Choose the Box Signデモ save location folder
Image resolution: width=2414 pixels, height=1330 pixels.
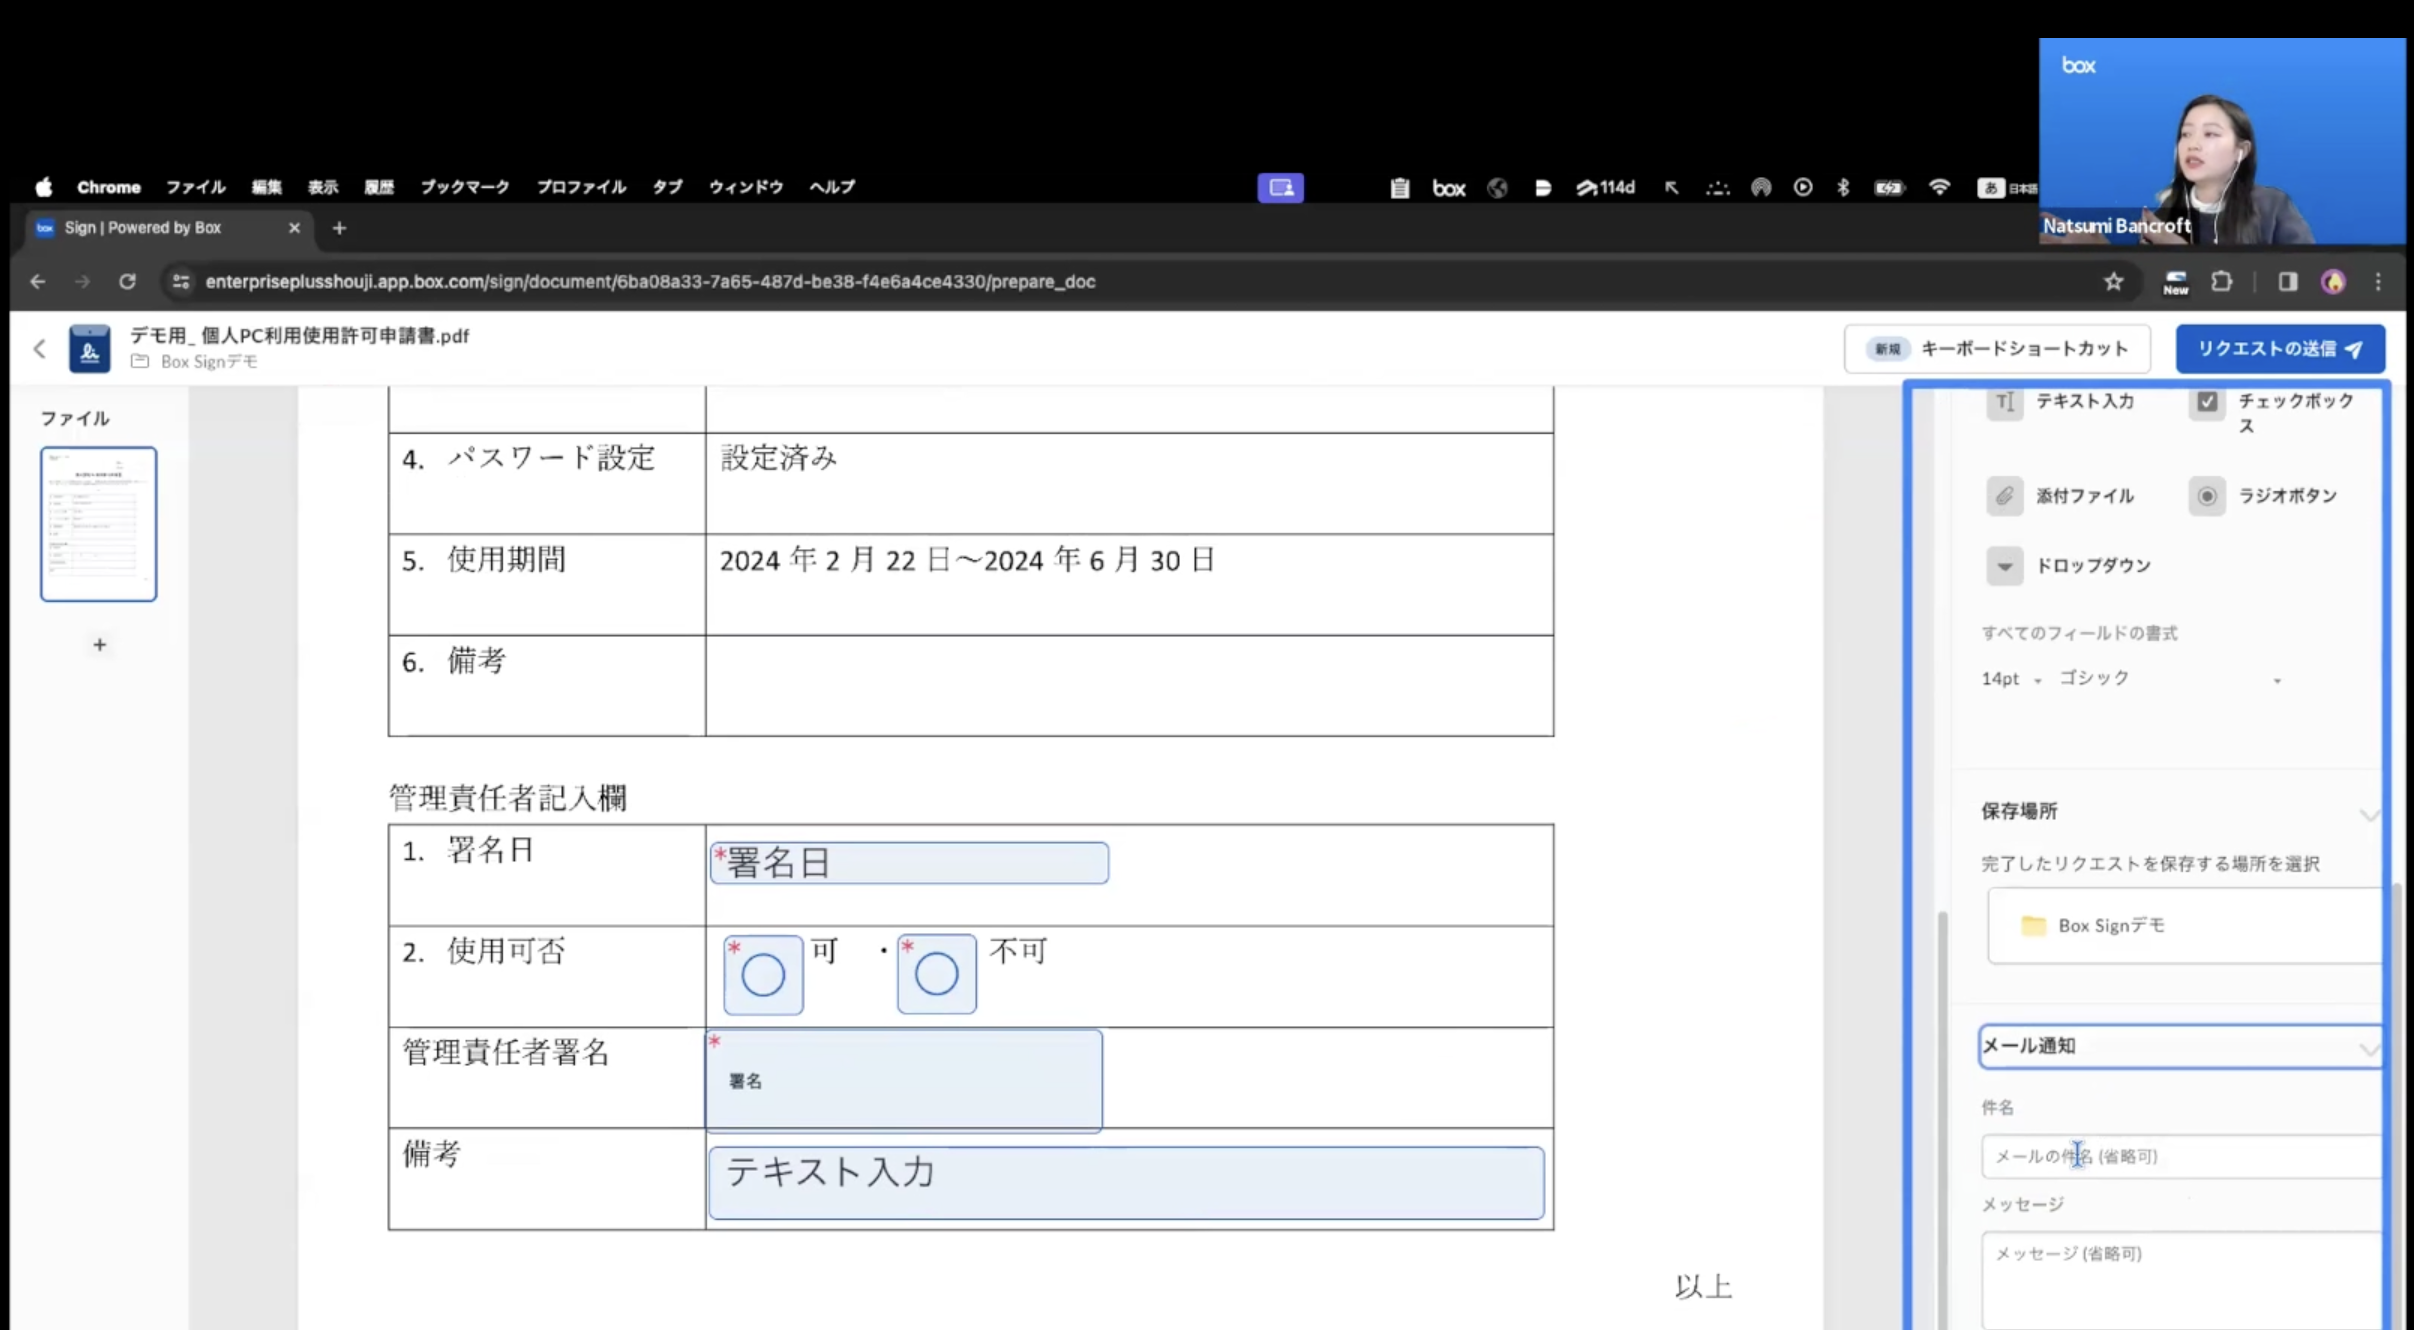[2184, 926]
